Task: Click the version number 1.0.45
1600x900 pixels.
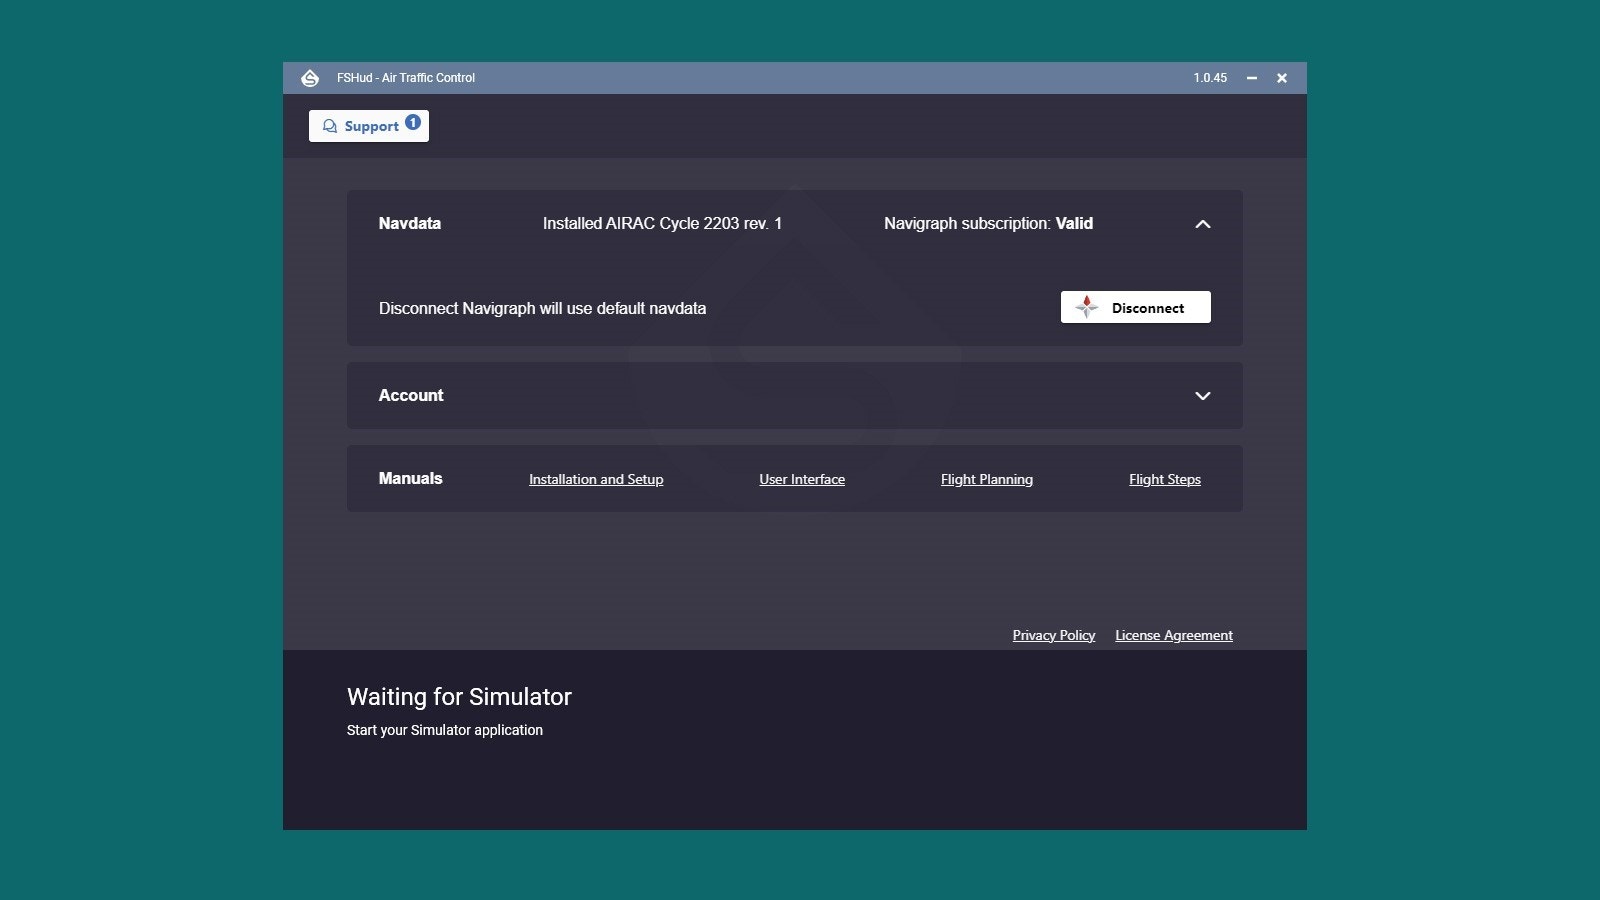Action: pyautogui.click(x=1209, y=78)
